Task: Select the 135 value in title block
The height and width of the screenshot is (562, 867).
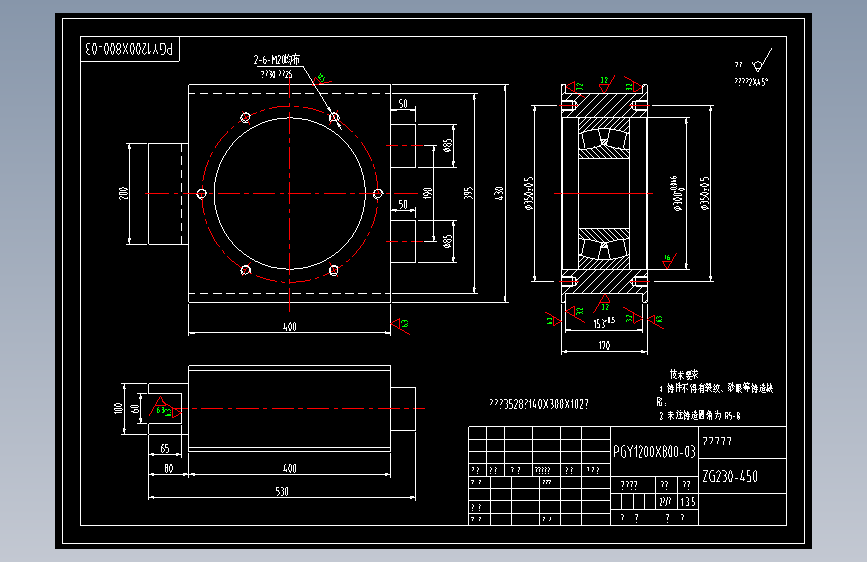Action: click(x=688, y=502)
